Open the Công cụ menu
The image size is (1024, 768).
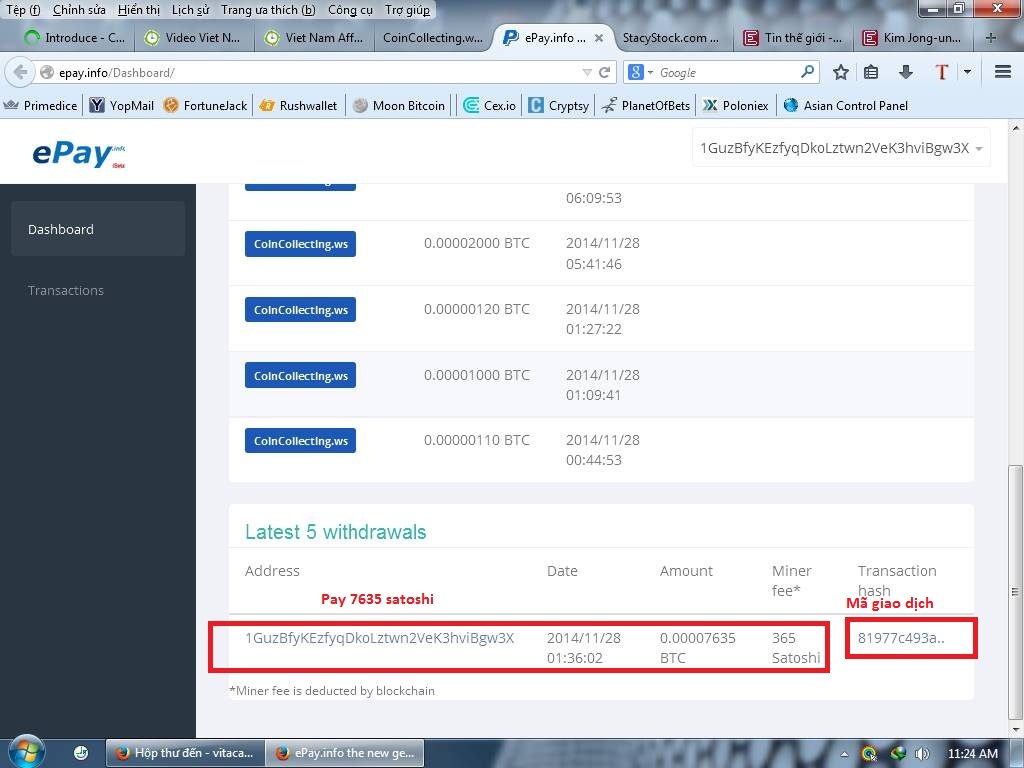350,10
